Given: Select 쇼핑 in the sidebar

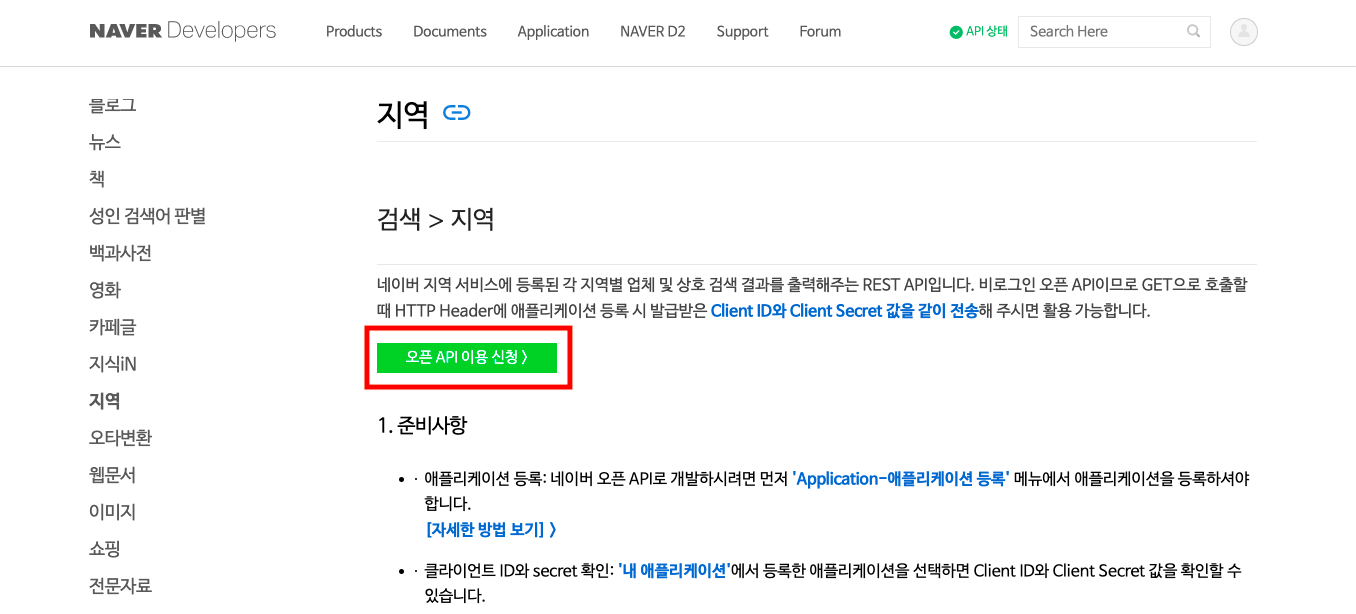Looking at the screenshot, I should coord(105,549).
